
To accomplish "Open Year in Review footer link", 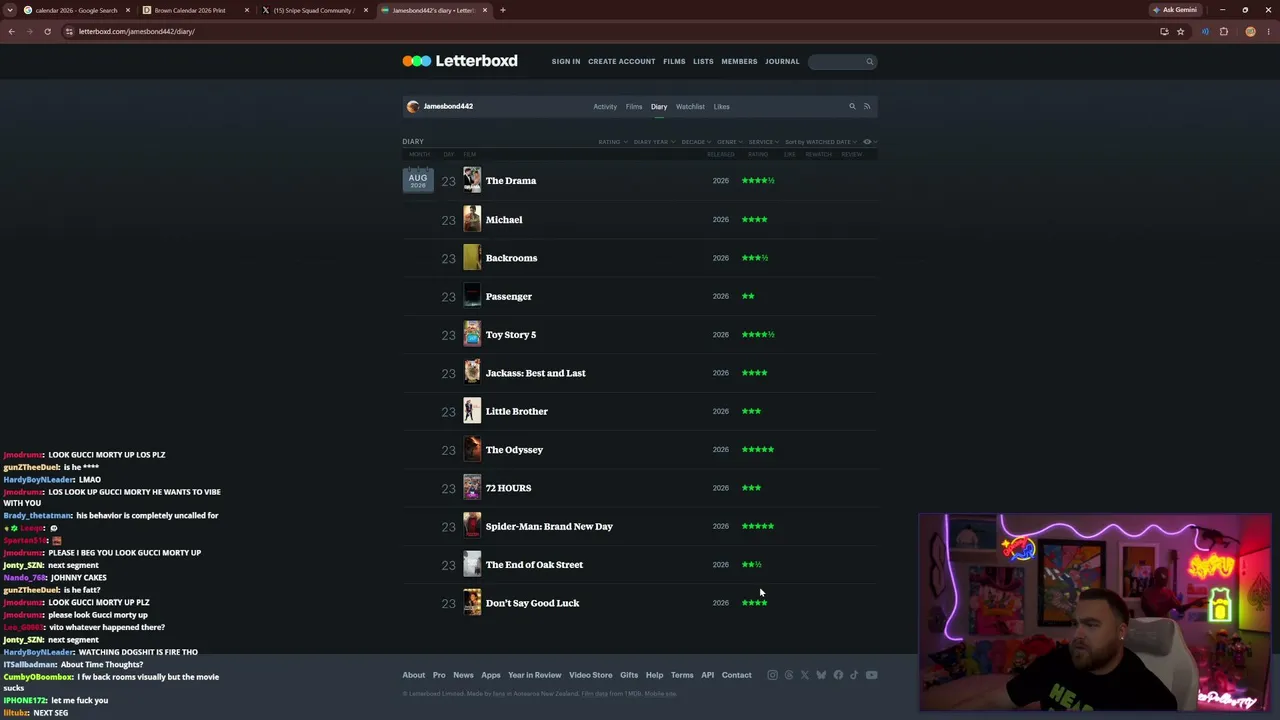I will pyautogui.click(x=535, y=675).
